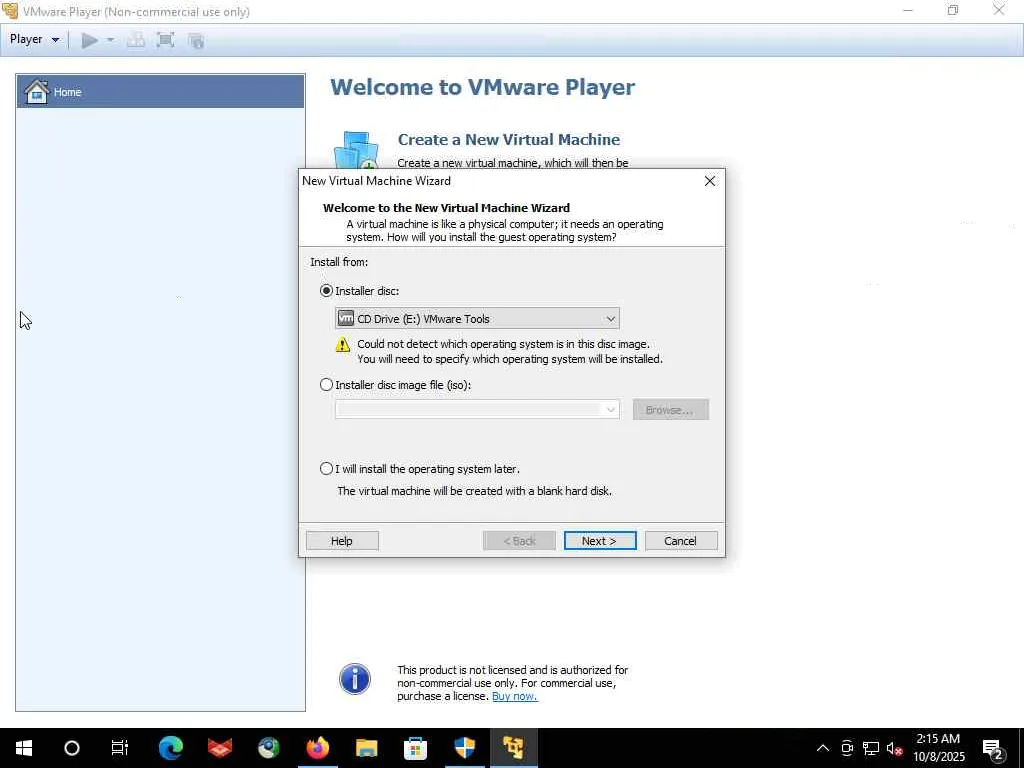Click the yellow warning icon in wizard
The height and width of the screenshot is (768, 1024).
click(x=342, y=345)
